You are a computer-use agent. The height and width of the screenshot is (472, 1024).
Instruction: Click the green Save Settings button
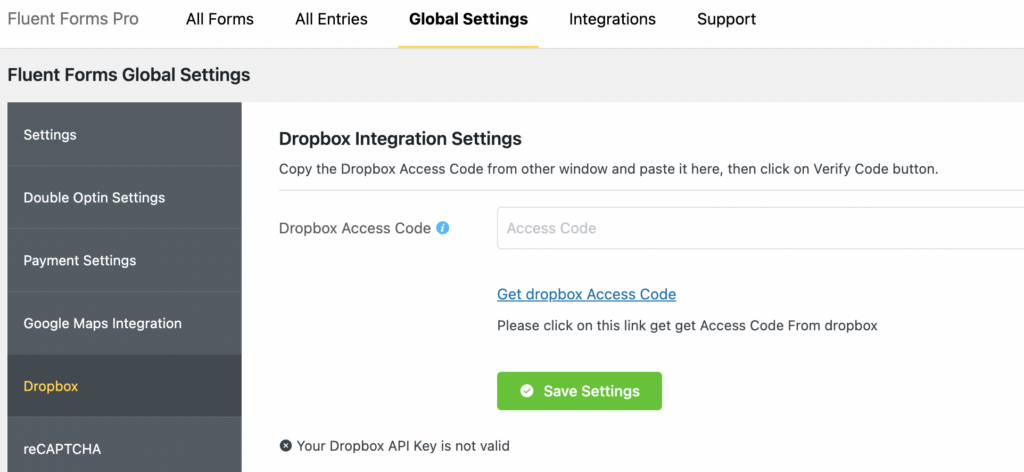point(579,391)
